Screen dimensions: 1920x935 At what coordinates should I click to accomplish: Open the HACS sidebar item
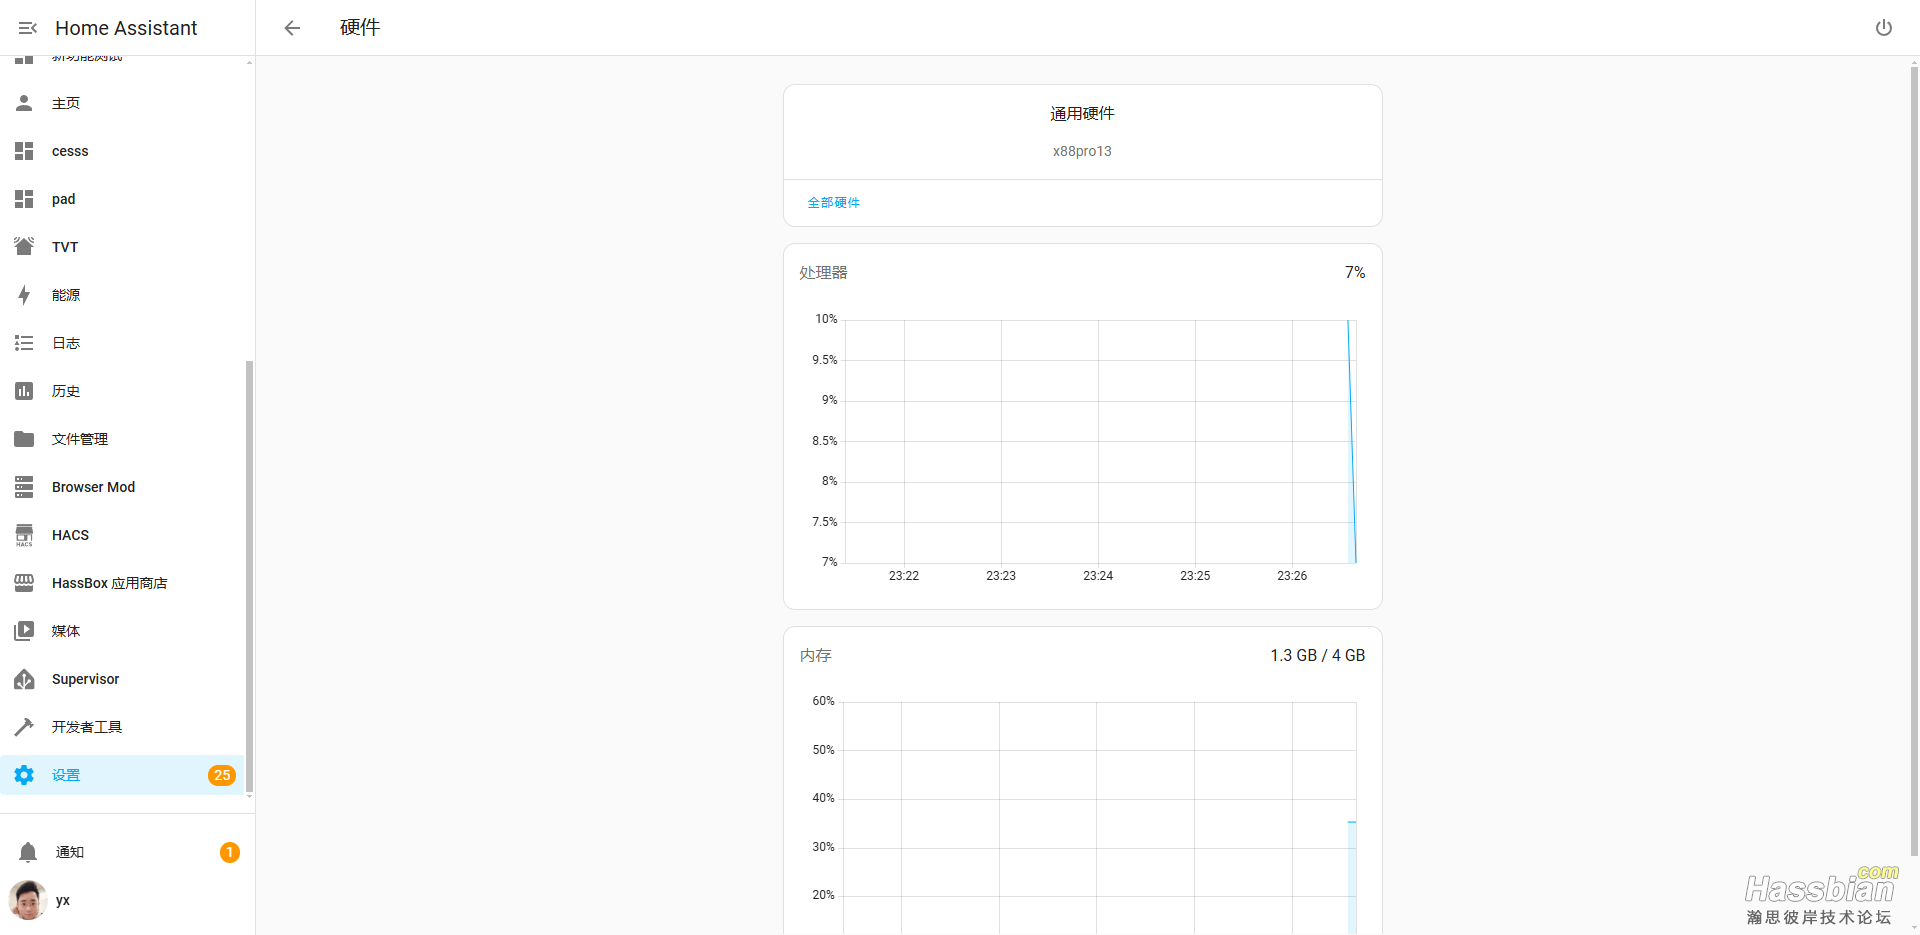pyautogui.click(x=122, y=535)
